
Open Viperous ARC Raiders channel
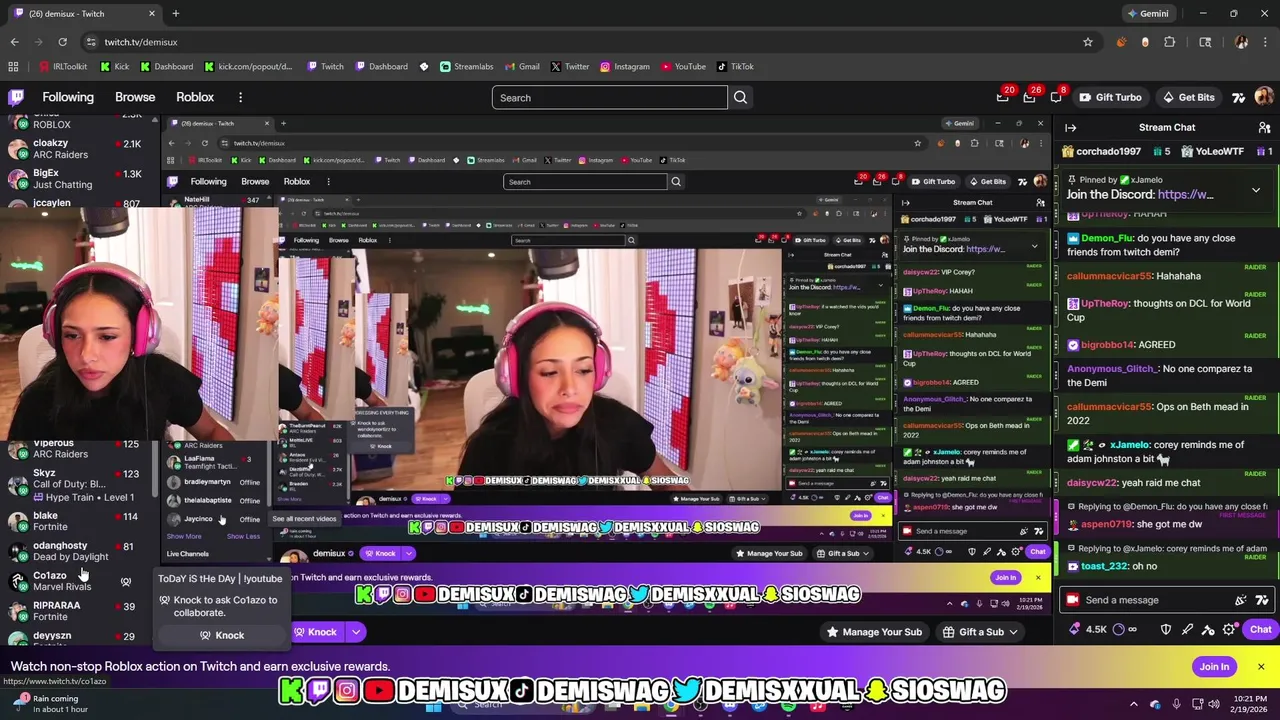[75, 448]
